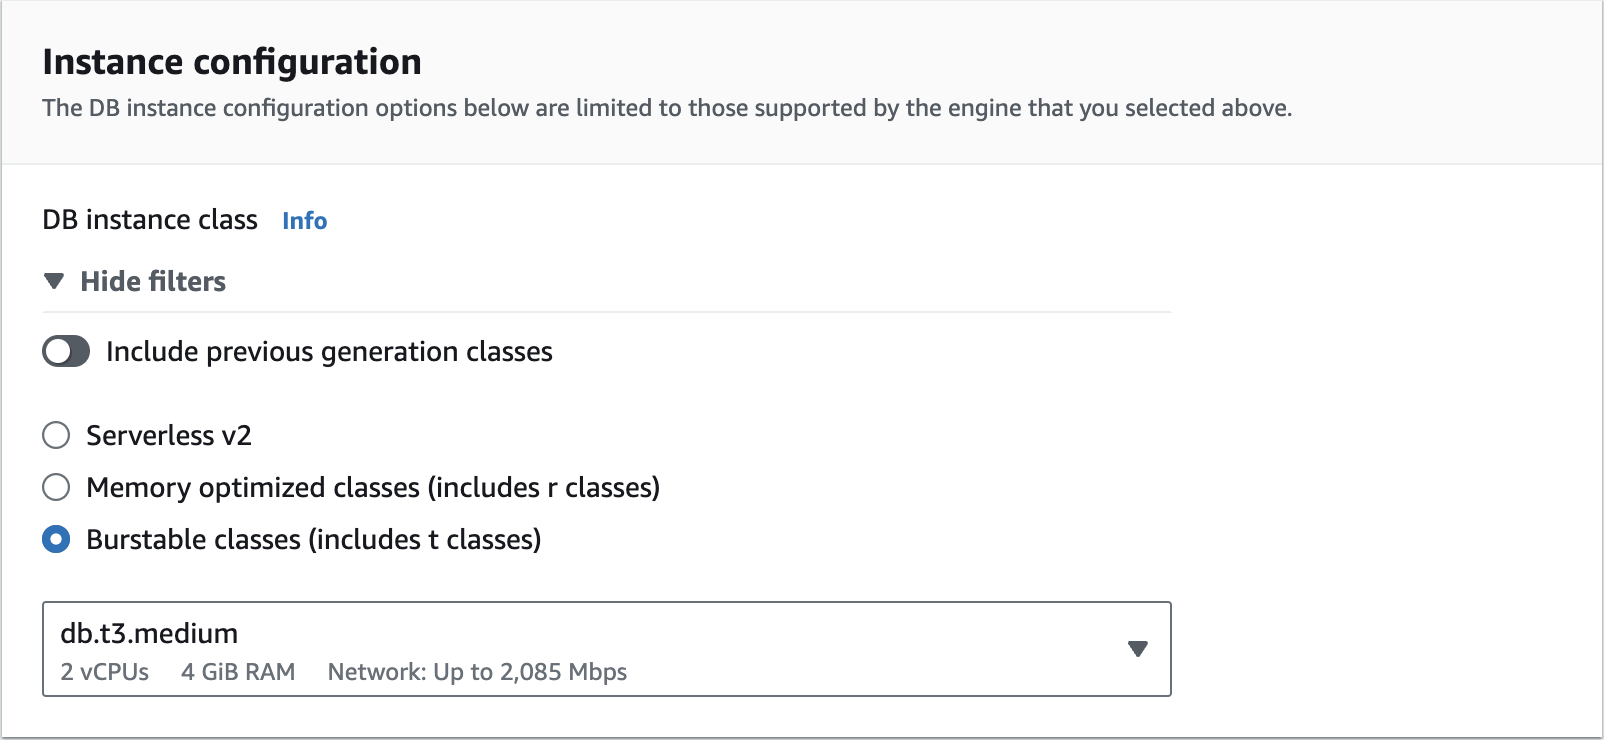
Task: Choose the Memory optimized classes radio button
Action: coord(56,488)
